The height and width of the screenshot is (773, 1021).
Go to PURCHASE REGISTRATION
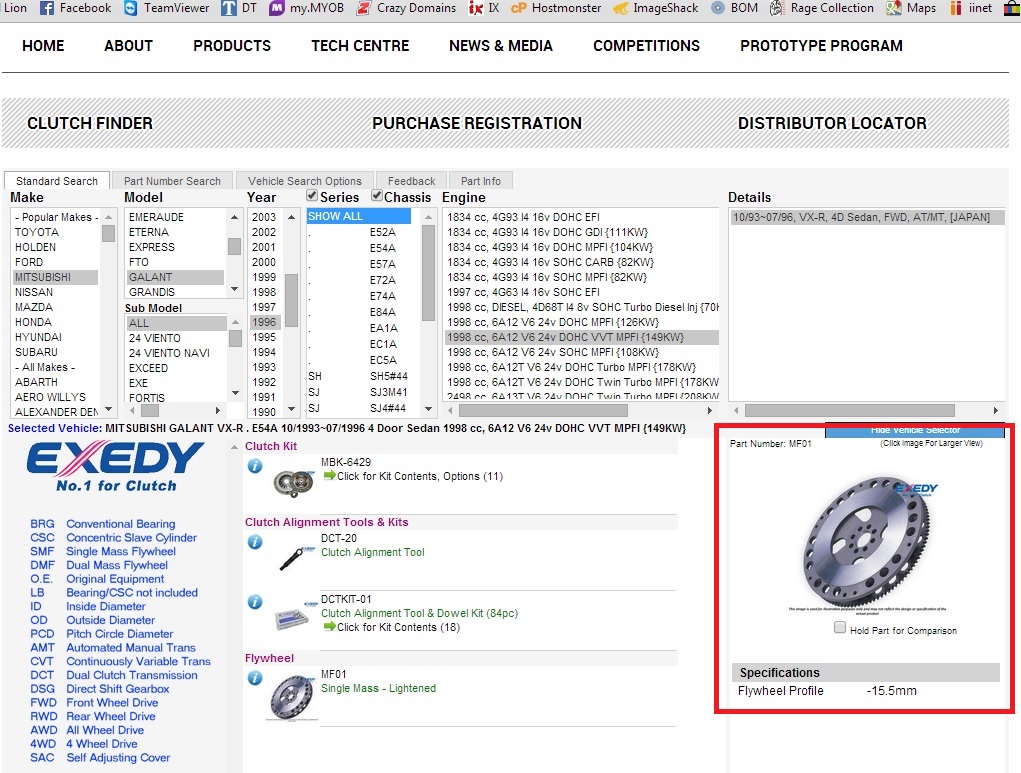pyautogui.click(x=477, y=123)
